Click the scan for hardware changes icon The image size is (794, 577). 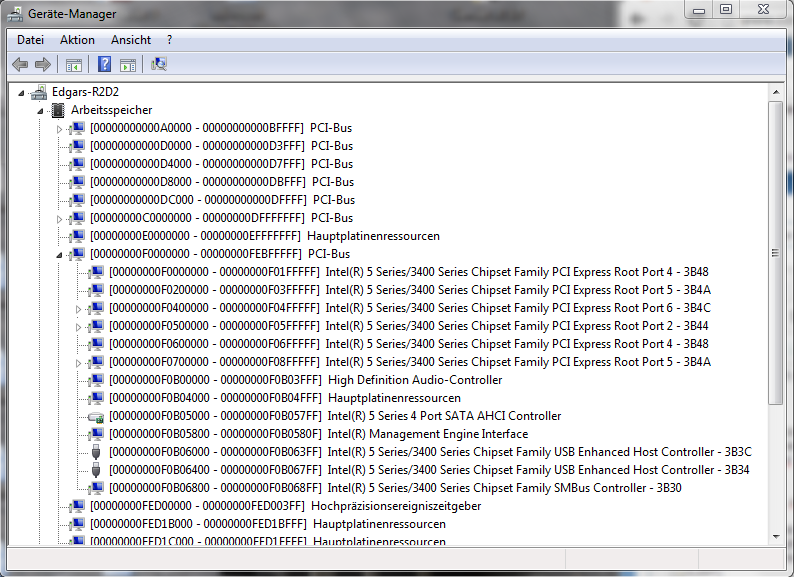click(x=158, y=64)
